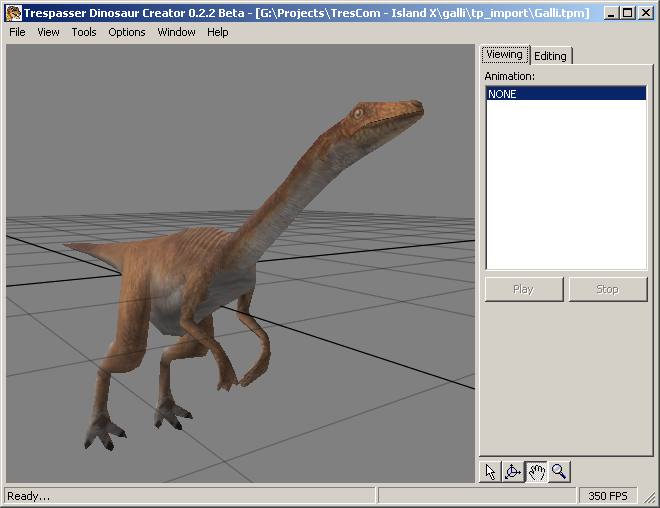Open the Window menu
The height and width of the screenshot is (508, 660).
pos(176,32)
